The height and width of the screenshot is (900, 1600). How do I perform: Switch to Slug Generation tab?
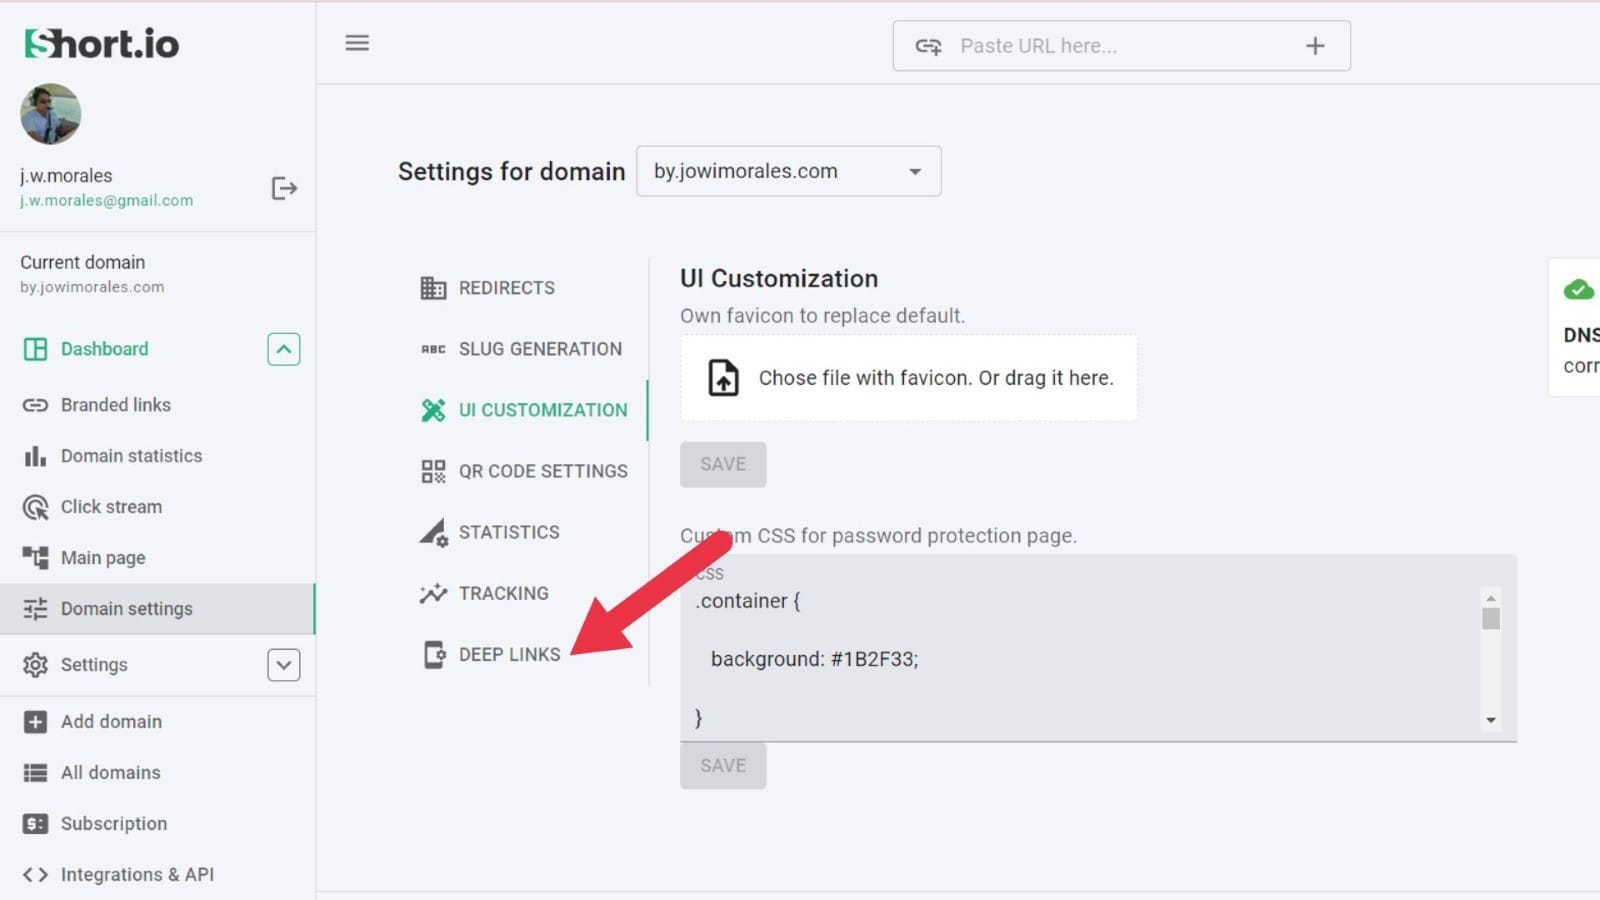coord(540,349)
